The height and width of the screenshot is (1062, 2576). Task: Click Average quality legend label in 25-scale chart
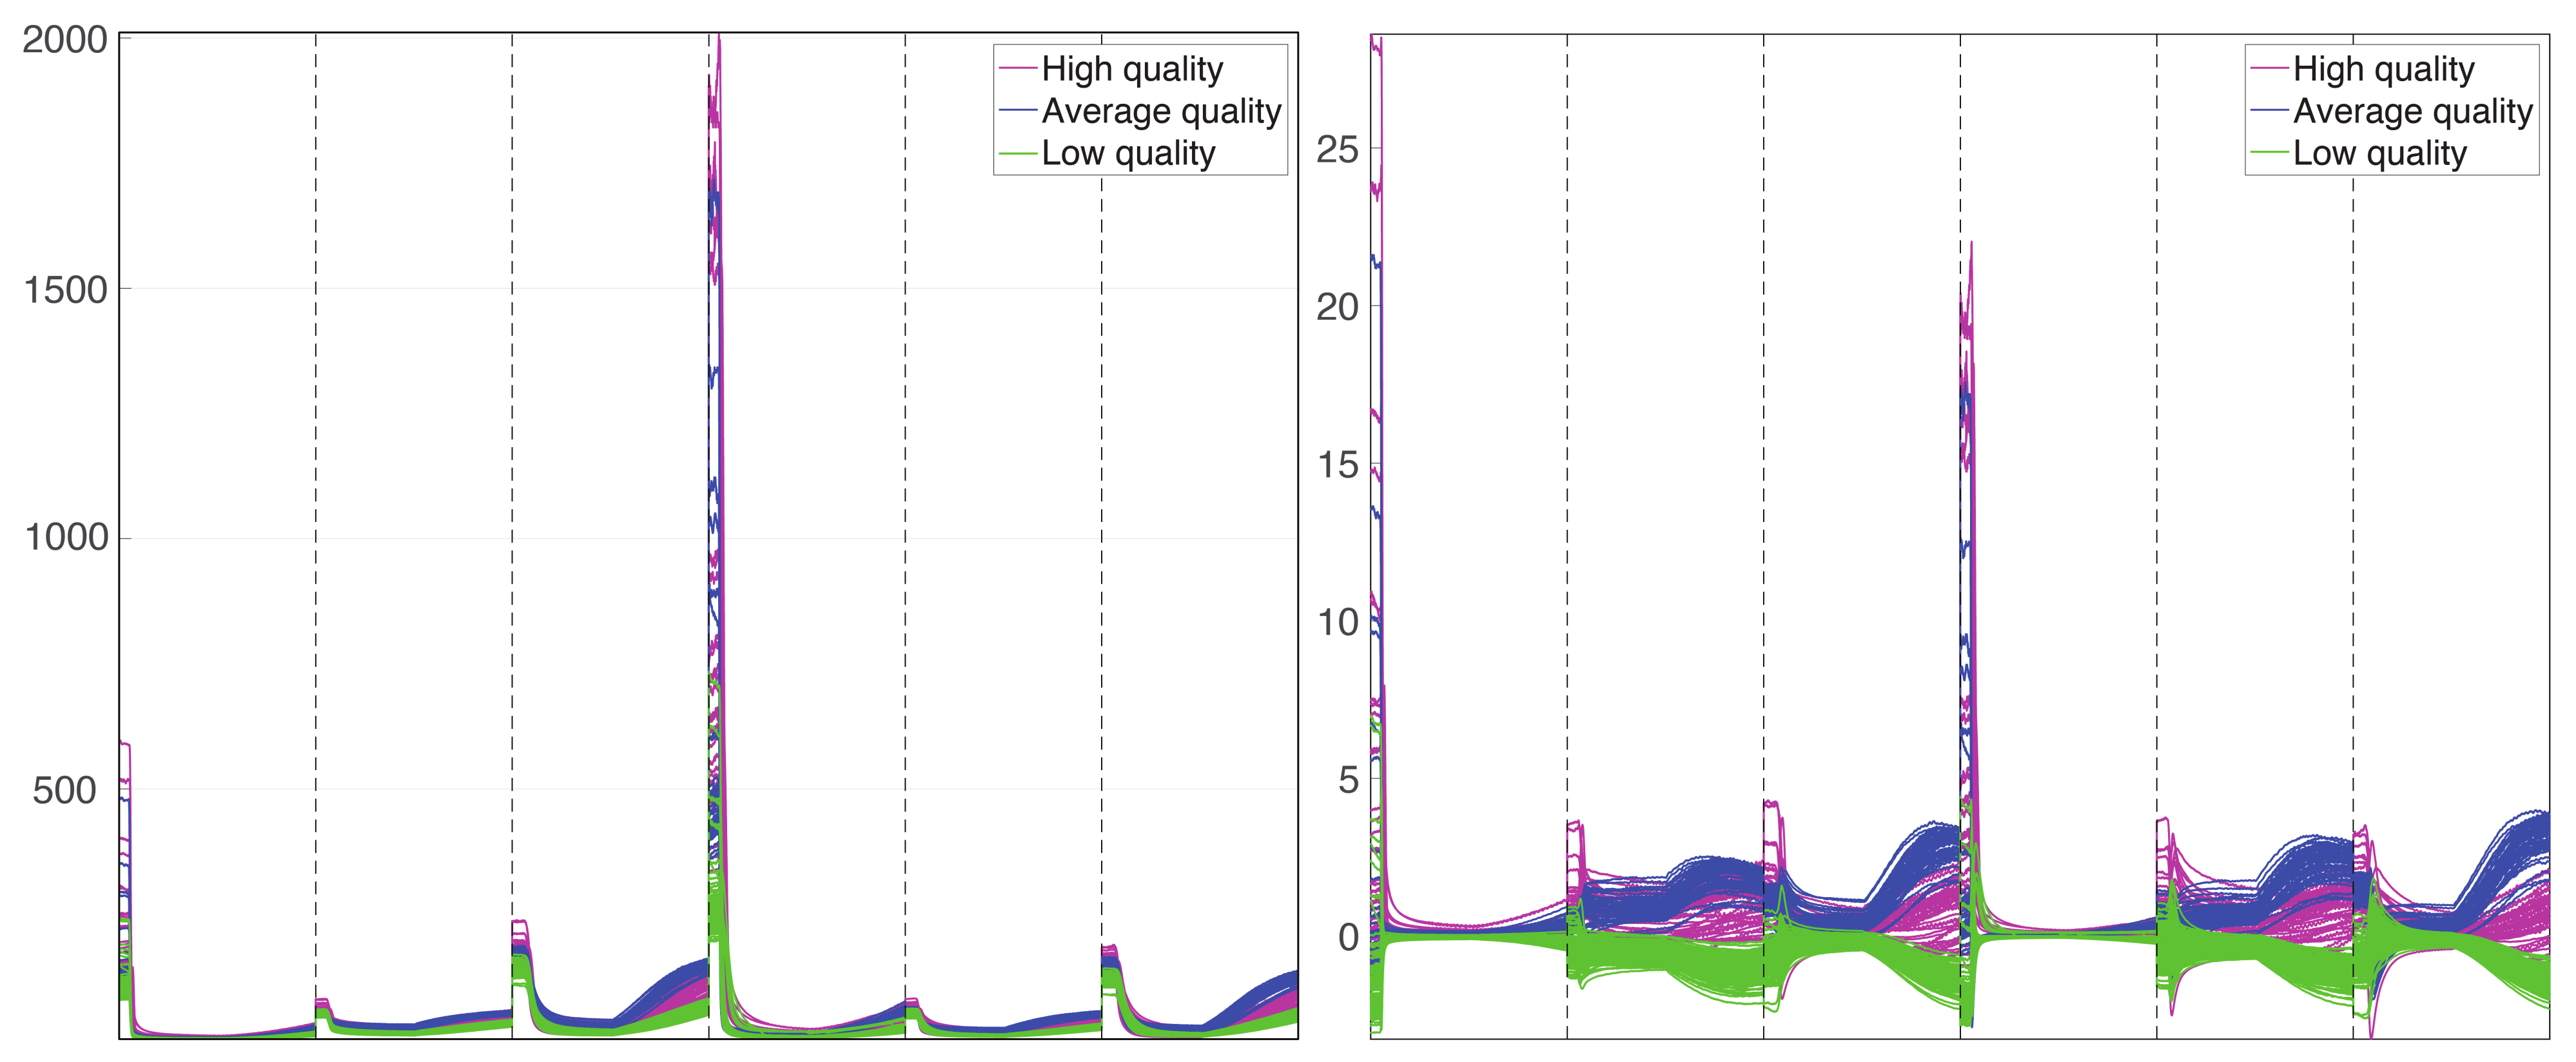[2412, 111]
